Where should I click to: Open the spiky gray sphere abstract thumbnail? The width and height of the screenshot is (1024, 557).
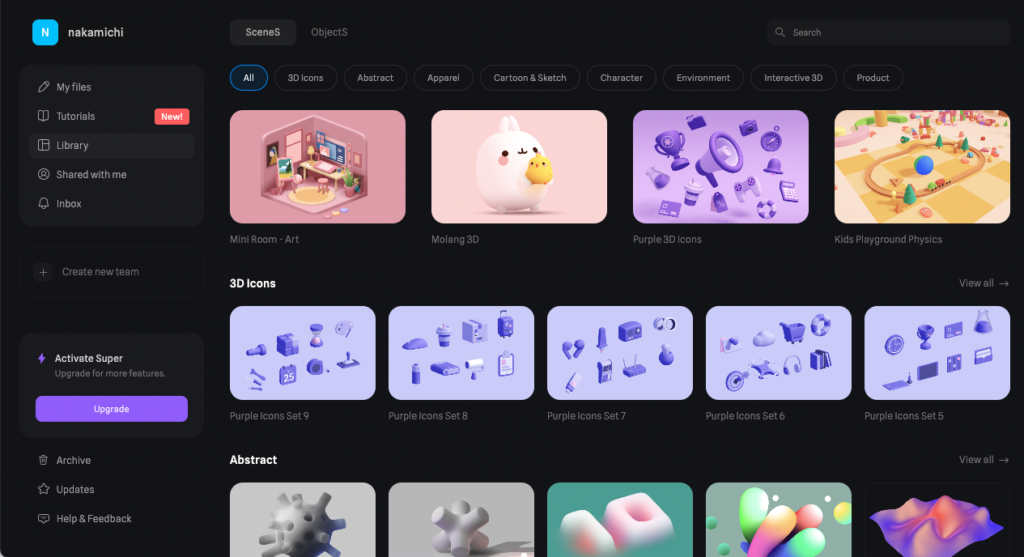[x=302, y=520]
